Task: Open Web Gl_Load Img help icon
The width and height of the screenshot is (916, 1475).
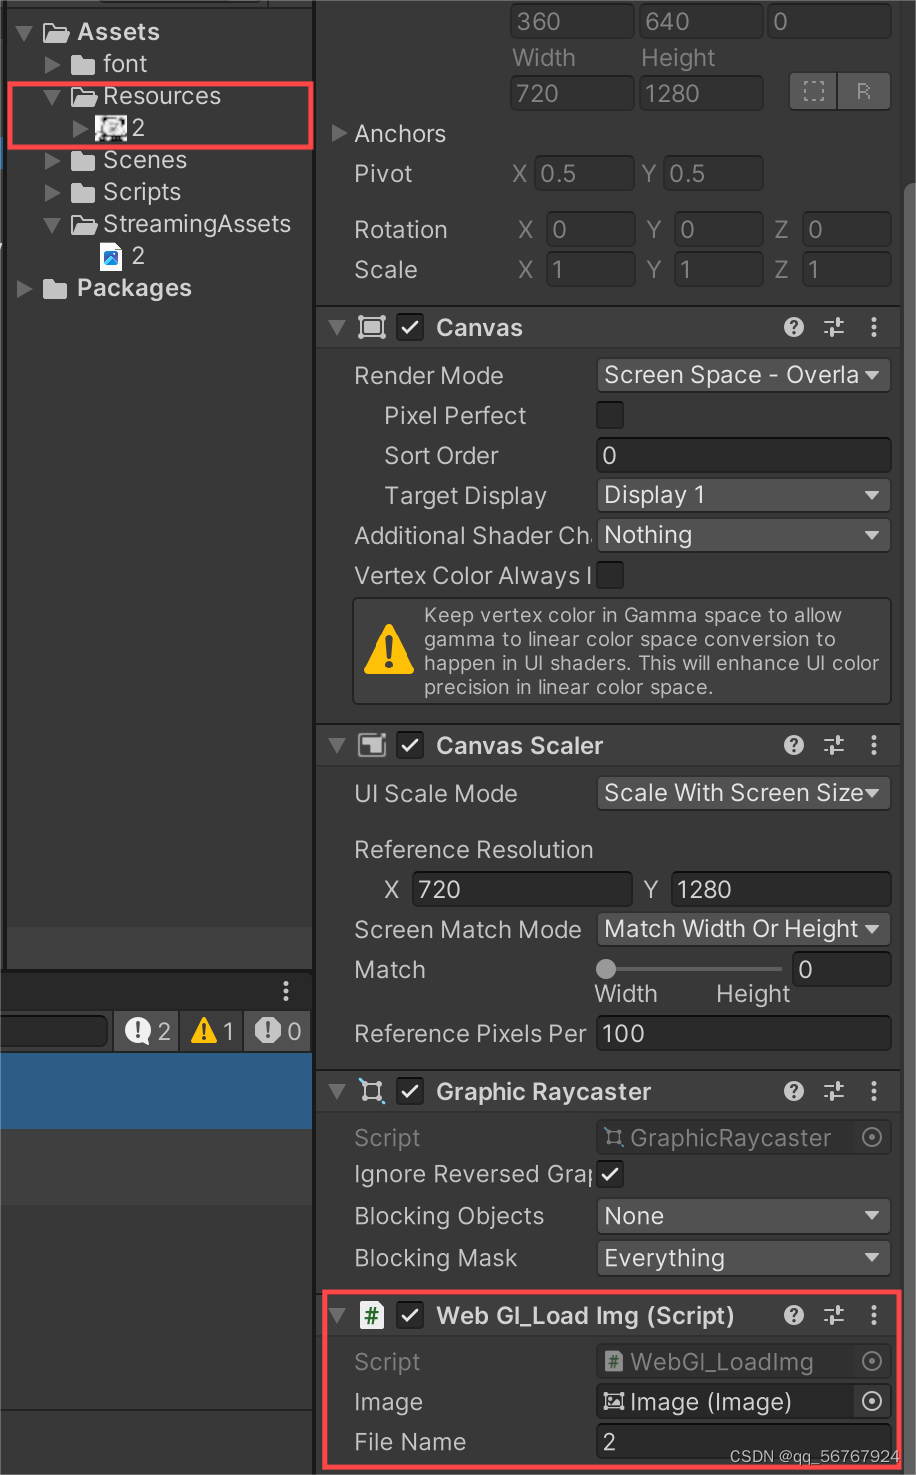Action: pyautogui.click(x=794, y=1315)
